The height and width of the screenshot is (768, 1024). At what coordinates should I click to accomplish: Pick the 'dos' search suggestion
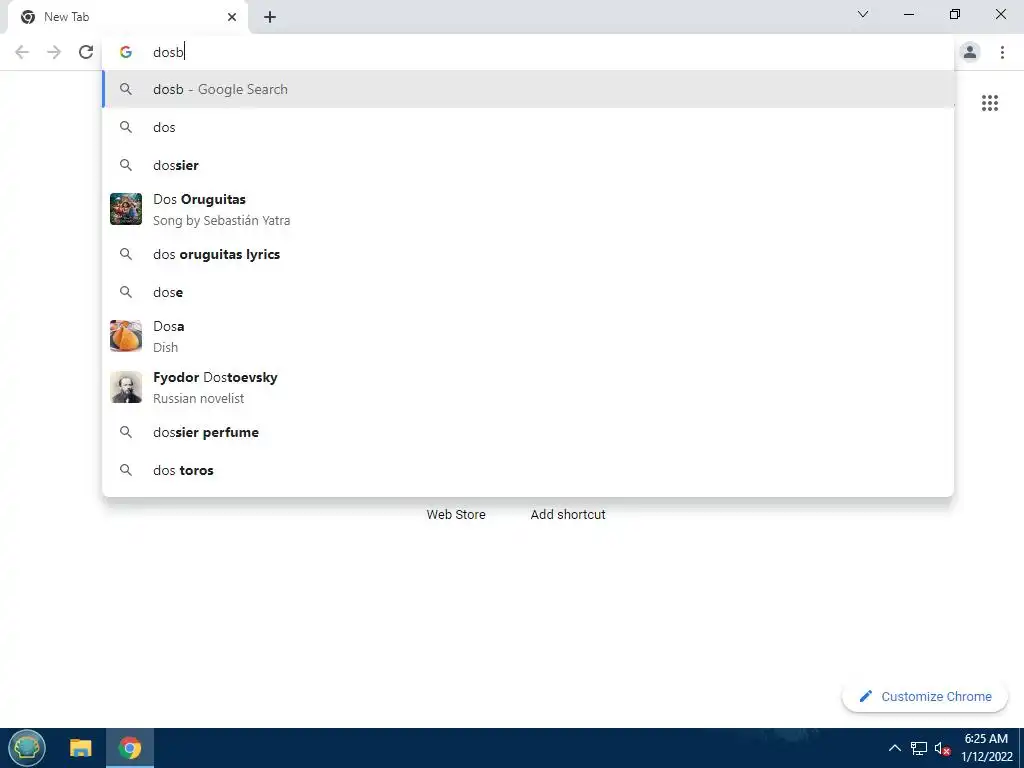(x=528, y=127)
